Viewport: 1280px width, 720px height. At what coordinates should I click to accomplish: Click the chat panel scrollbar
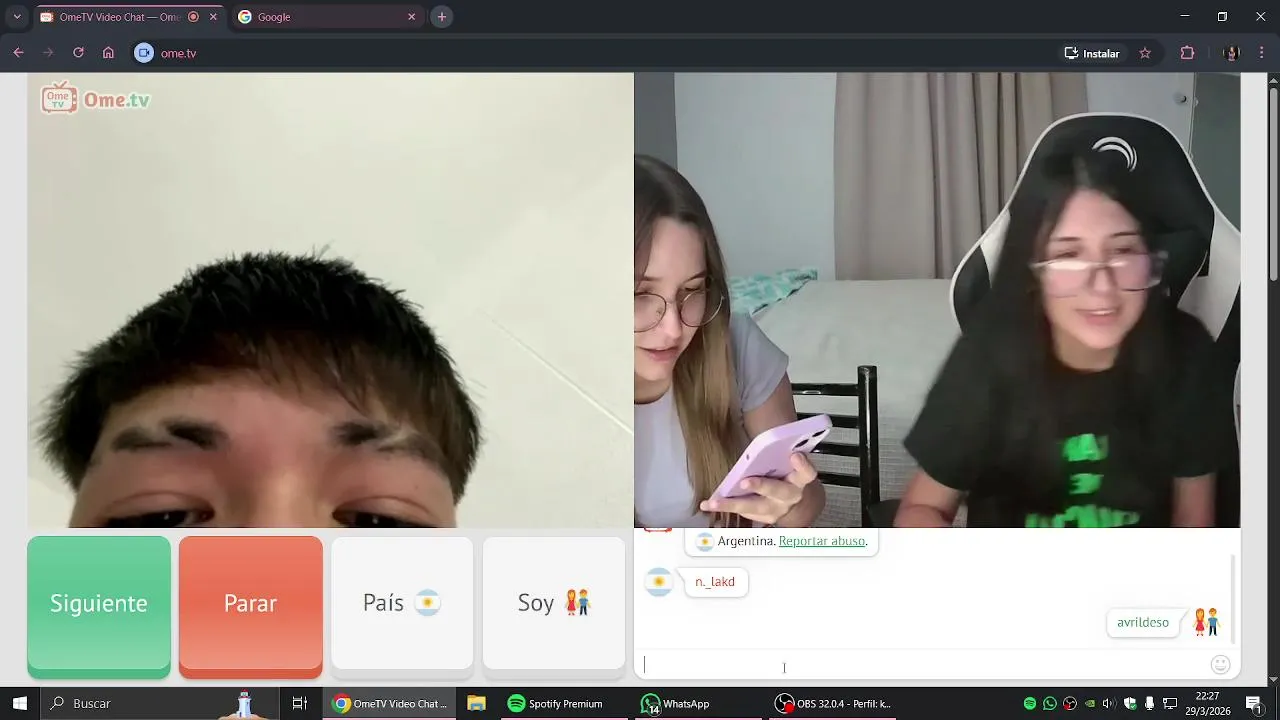point(1232,600)
